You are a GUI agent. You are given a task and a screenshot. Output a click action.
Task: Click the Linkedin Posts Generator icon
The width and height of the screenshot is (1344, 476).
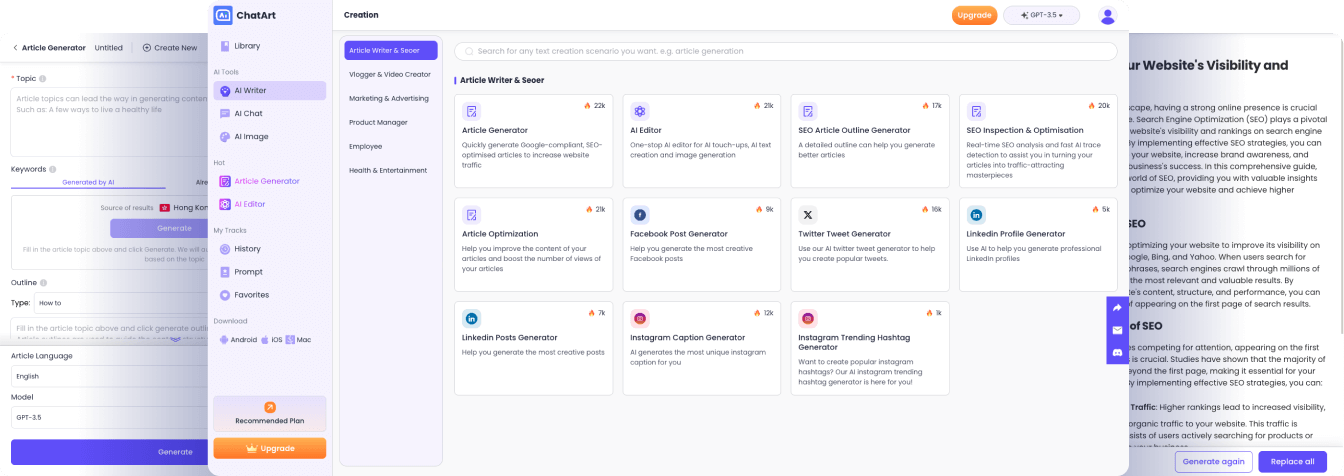click(x=471, y=319)
